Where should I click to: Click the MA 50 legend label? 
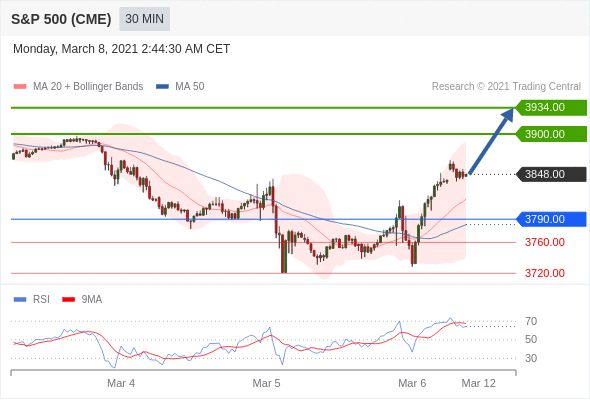[190, 86]
